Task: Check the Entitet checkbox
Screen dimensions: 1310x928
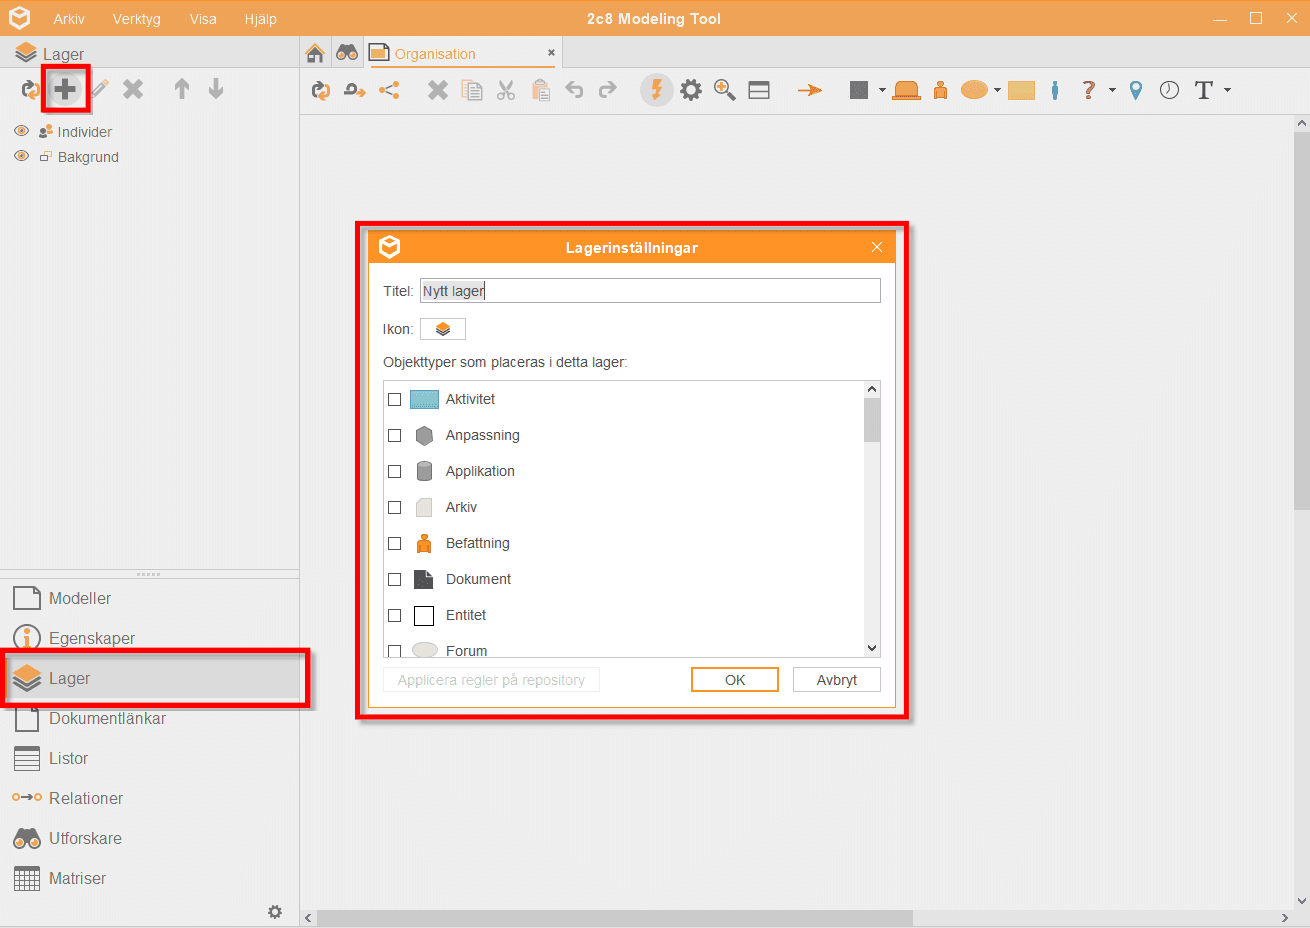Action: tap(394, 615)
